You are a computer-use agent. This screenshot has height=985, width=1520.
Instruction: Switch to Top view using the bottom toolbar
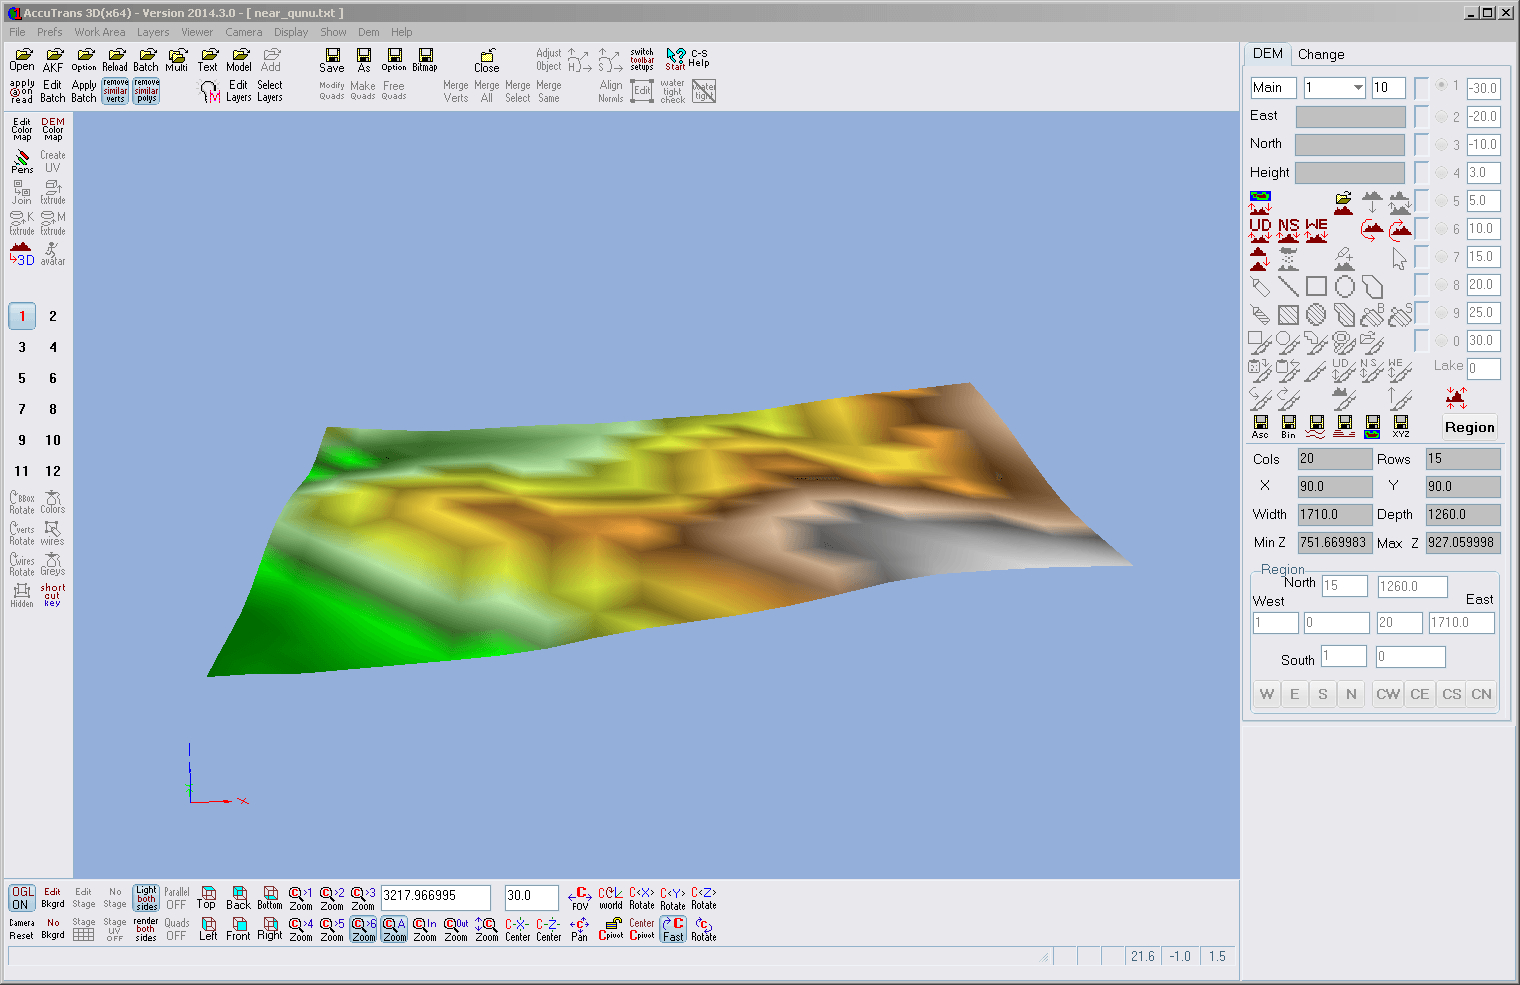click(207, 897)
